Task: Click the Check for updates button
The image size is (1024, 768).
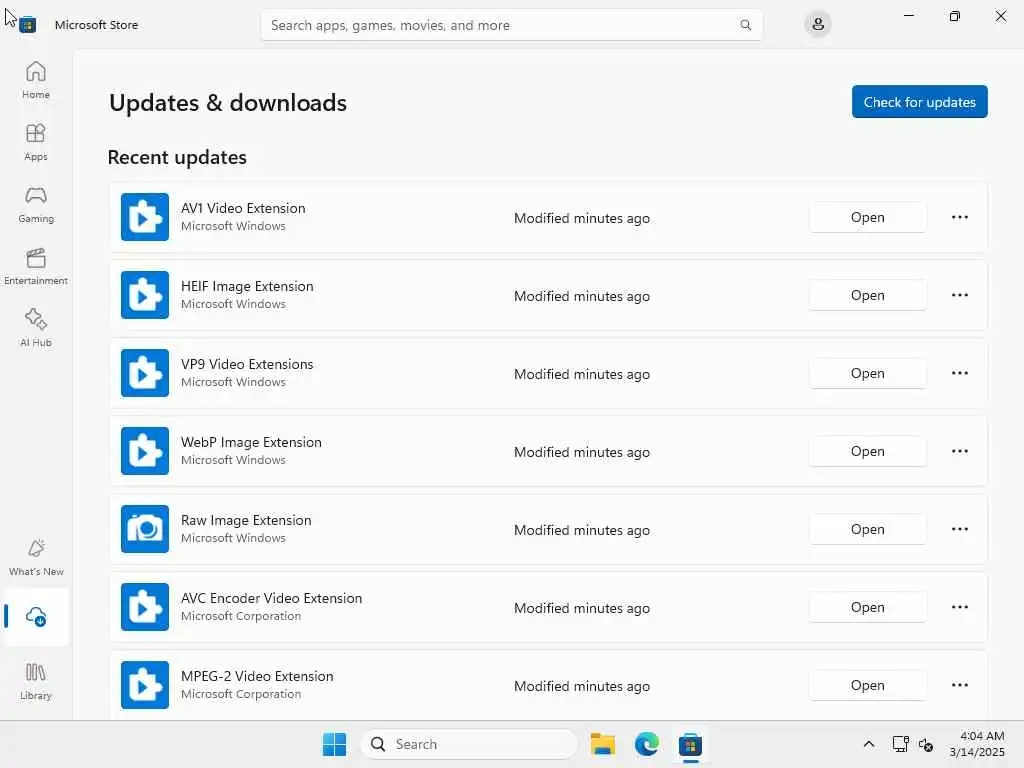Action: pos(920,102)
